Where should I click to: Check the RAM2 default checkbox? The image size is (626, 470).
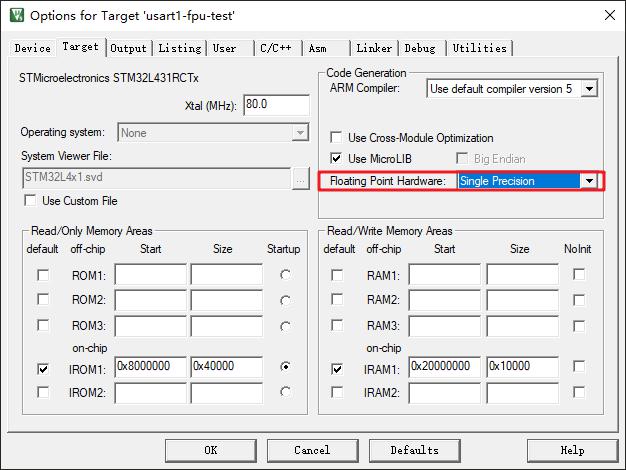click(x=337, y=299)
